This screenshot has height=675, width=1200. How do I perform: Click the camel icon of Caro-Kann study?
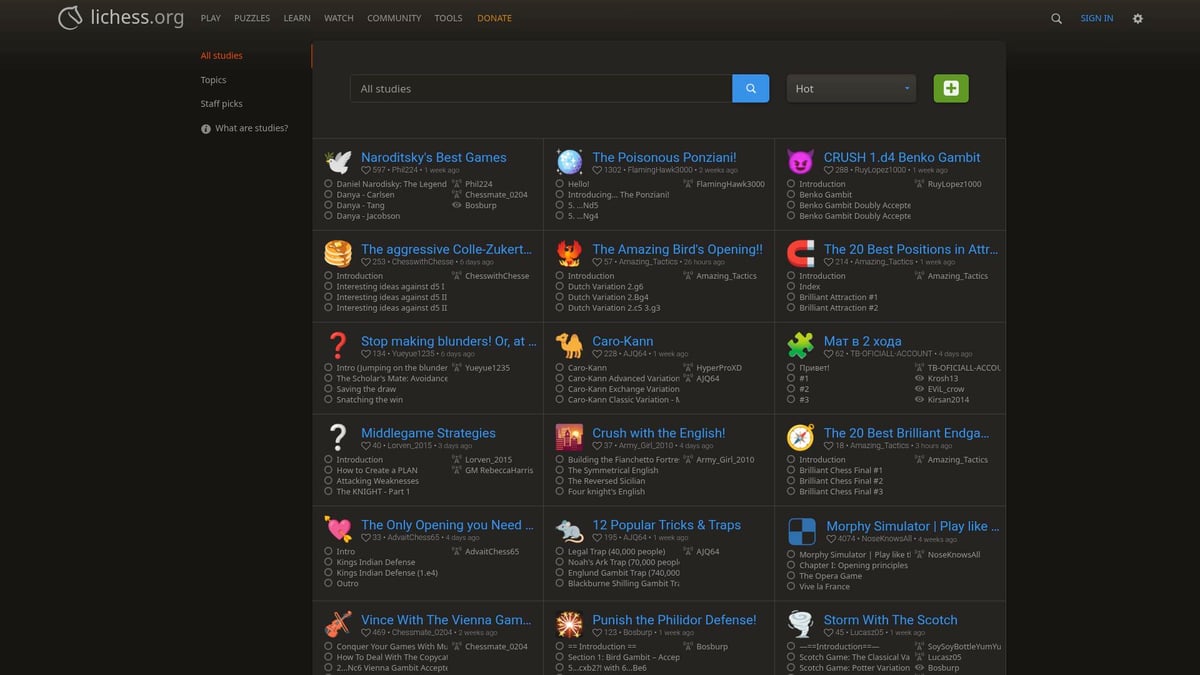[569, 346]
